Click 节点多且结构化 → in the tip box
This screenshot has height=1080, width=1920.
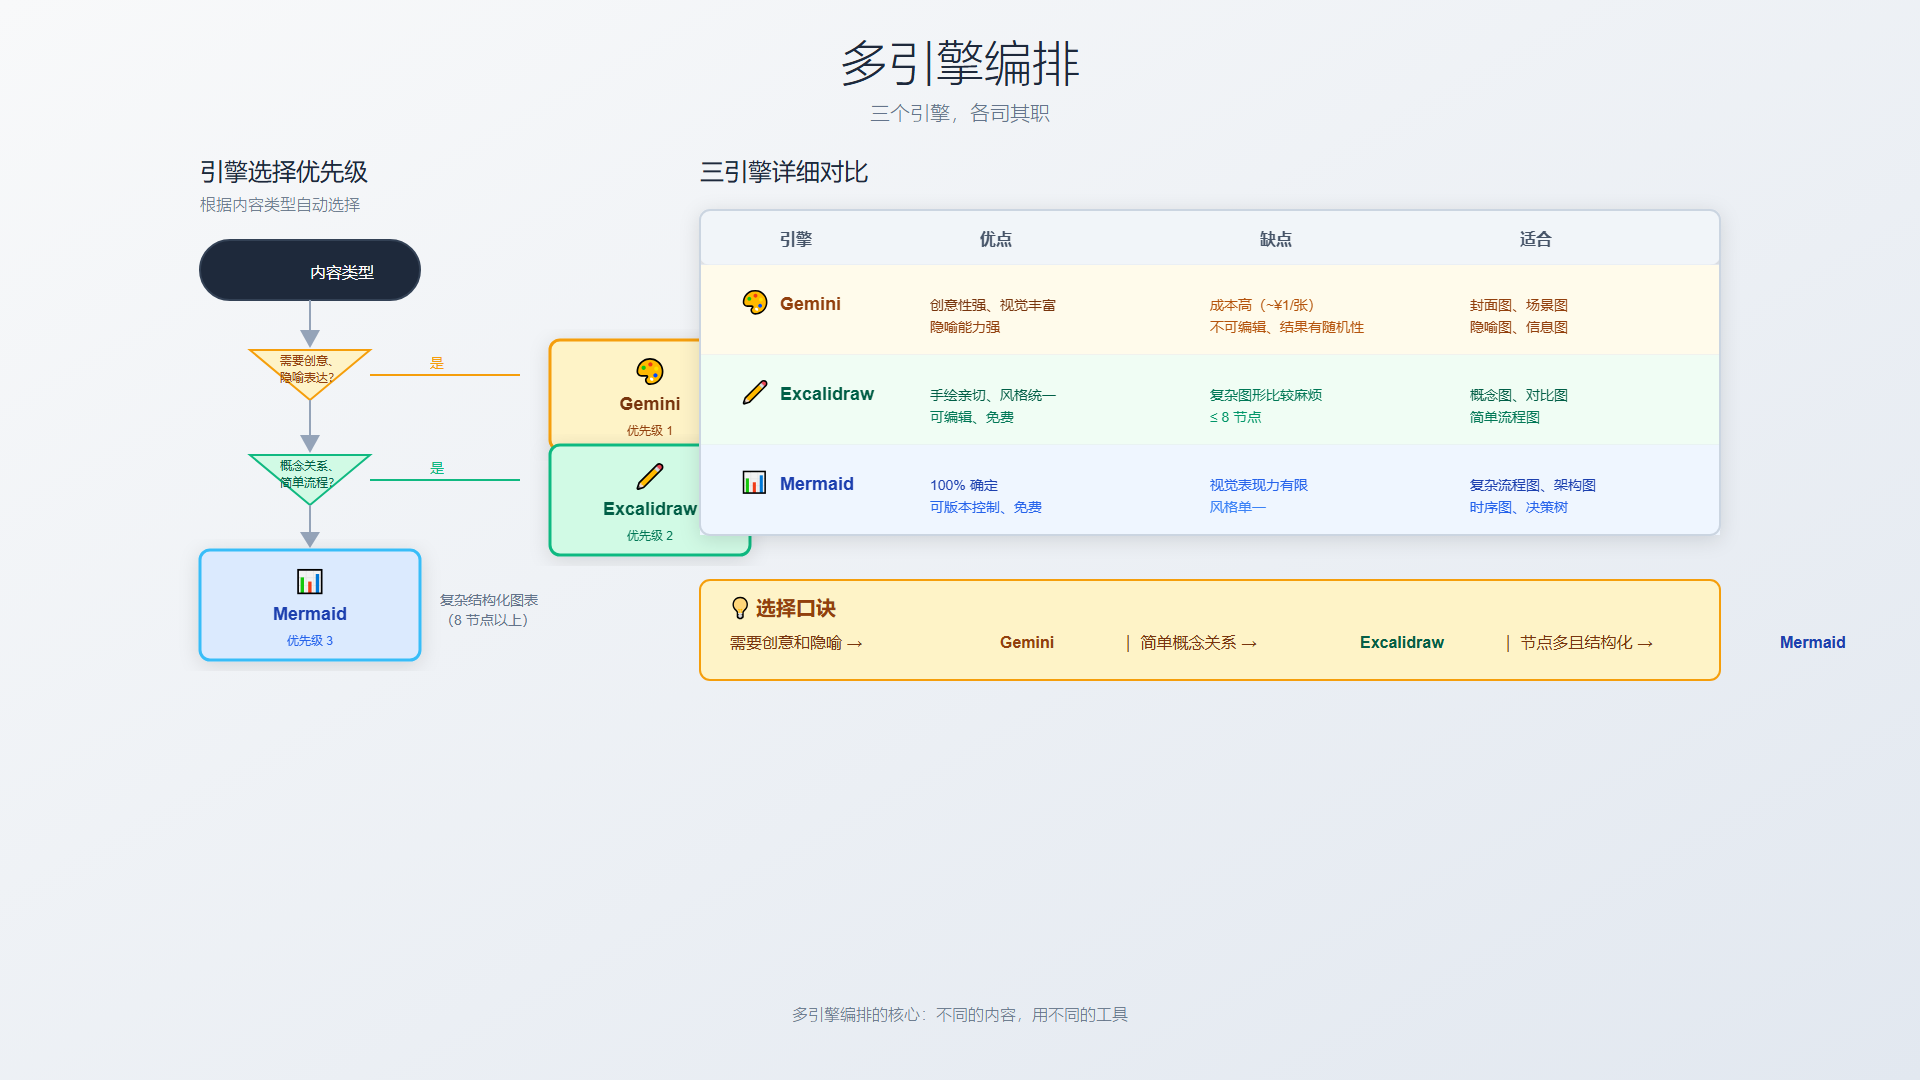pyautogui.click(x=1587, y=643)
